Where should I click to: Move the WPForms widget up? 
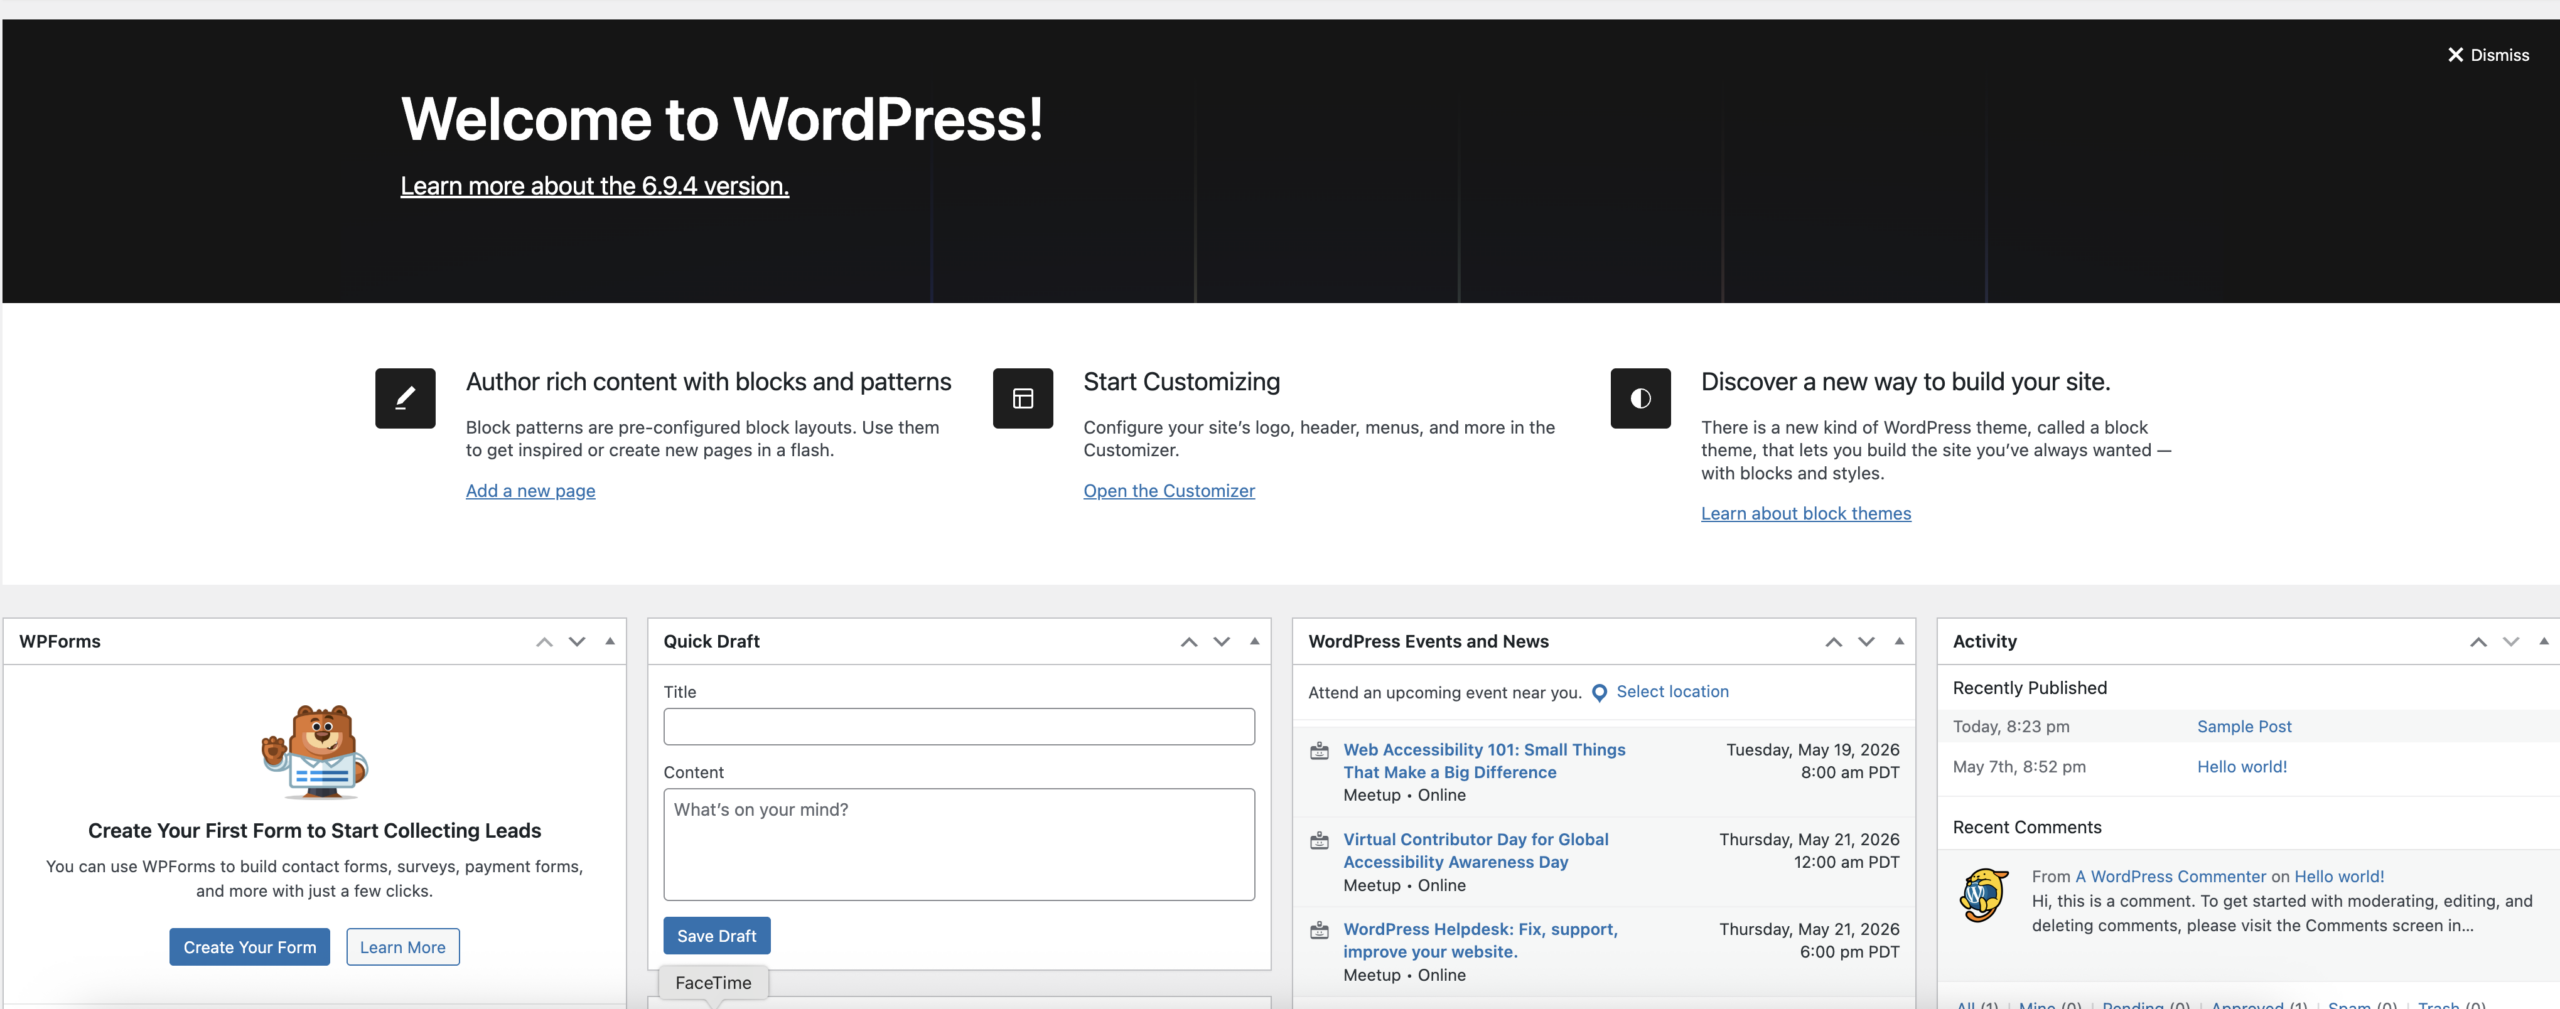pos(544,642)
